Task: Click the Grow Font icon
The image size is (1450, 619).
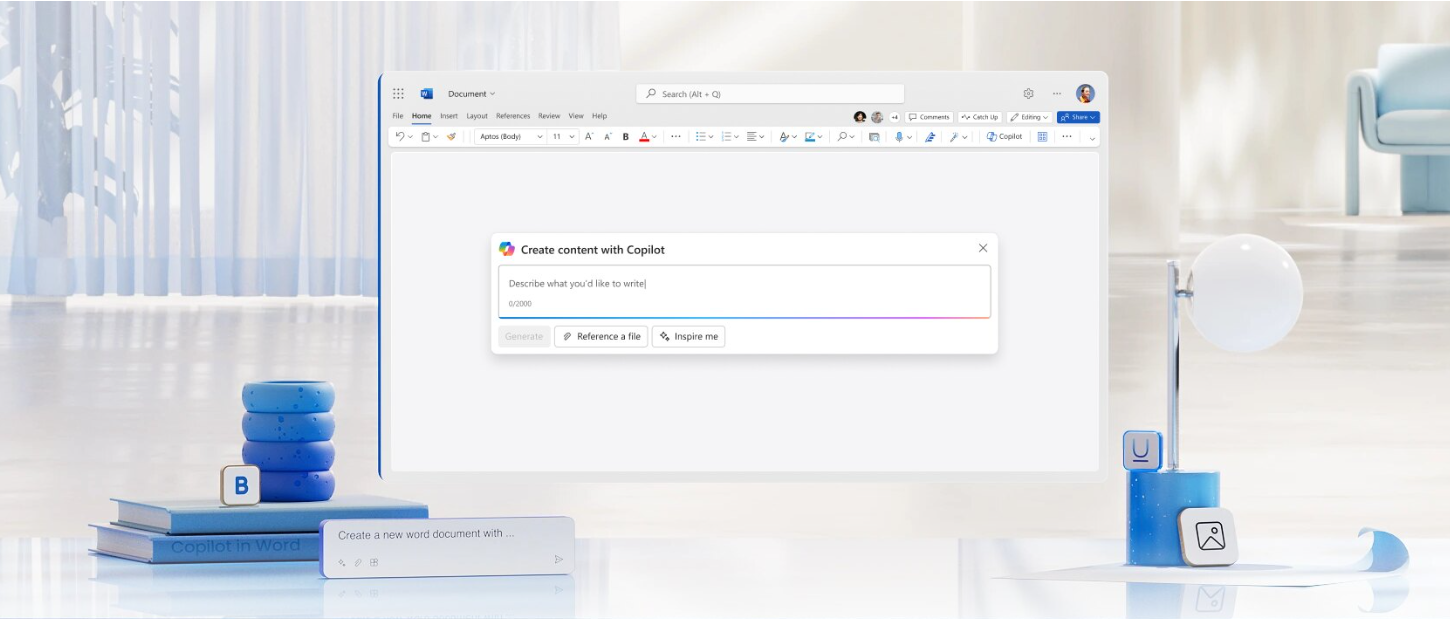Action: tap(589, 137)
